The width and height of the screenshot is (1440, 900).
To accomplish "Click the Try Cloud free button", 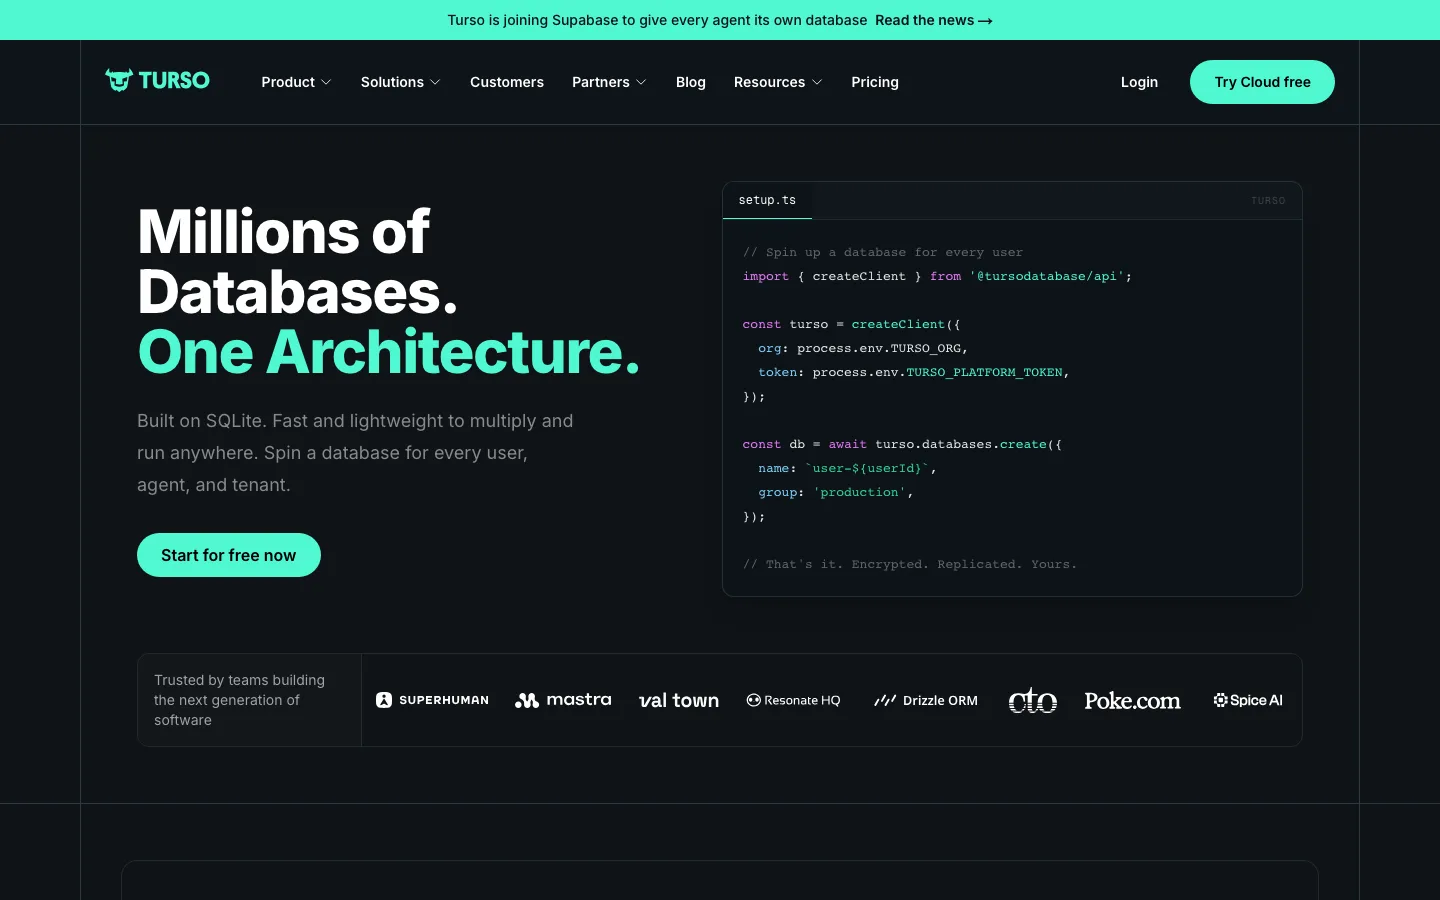I will pos(1262,82).
